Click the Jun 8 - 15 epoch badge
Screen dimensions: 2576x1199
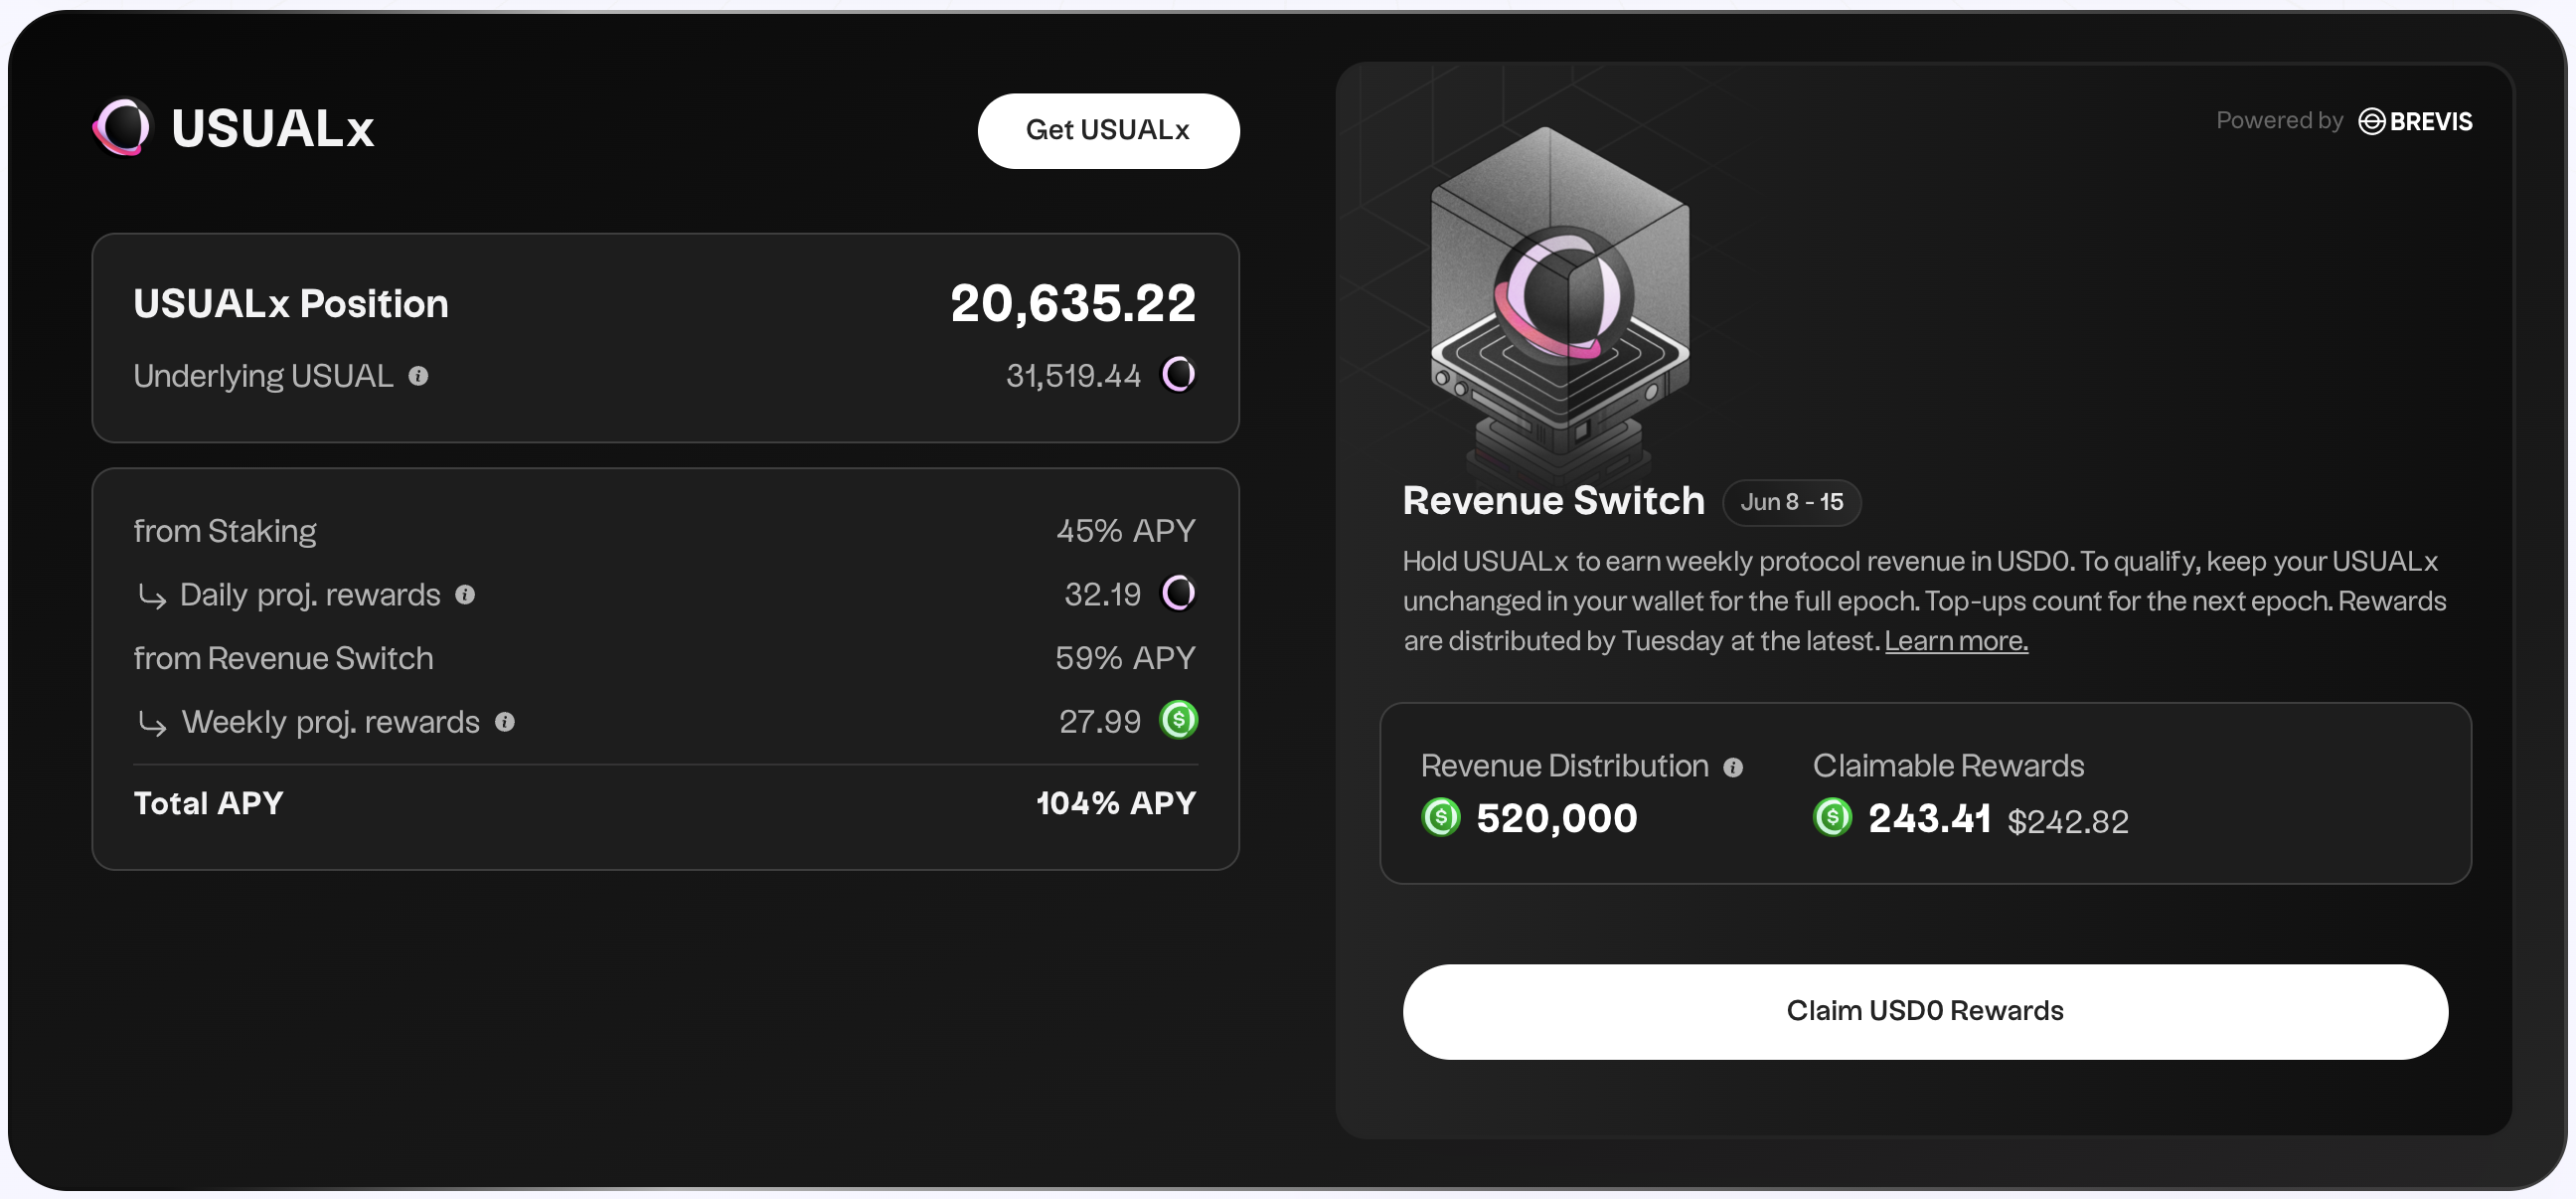pos(1791,502)
